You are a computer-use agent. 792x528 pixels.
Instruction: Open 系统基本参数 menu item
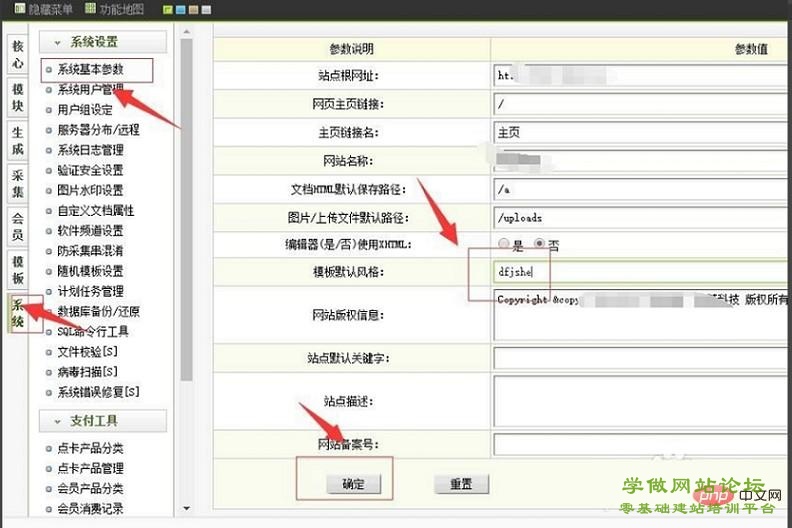click(90, 69)
